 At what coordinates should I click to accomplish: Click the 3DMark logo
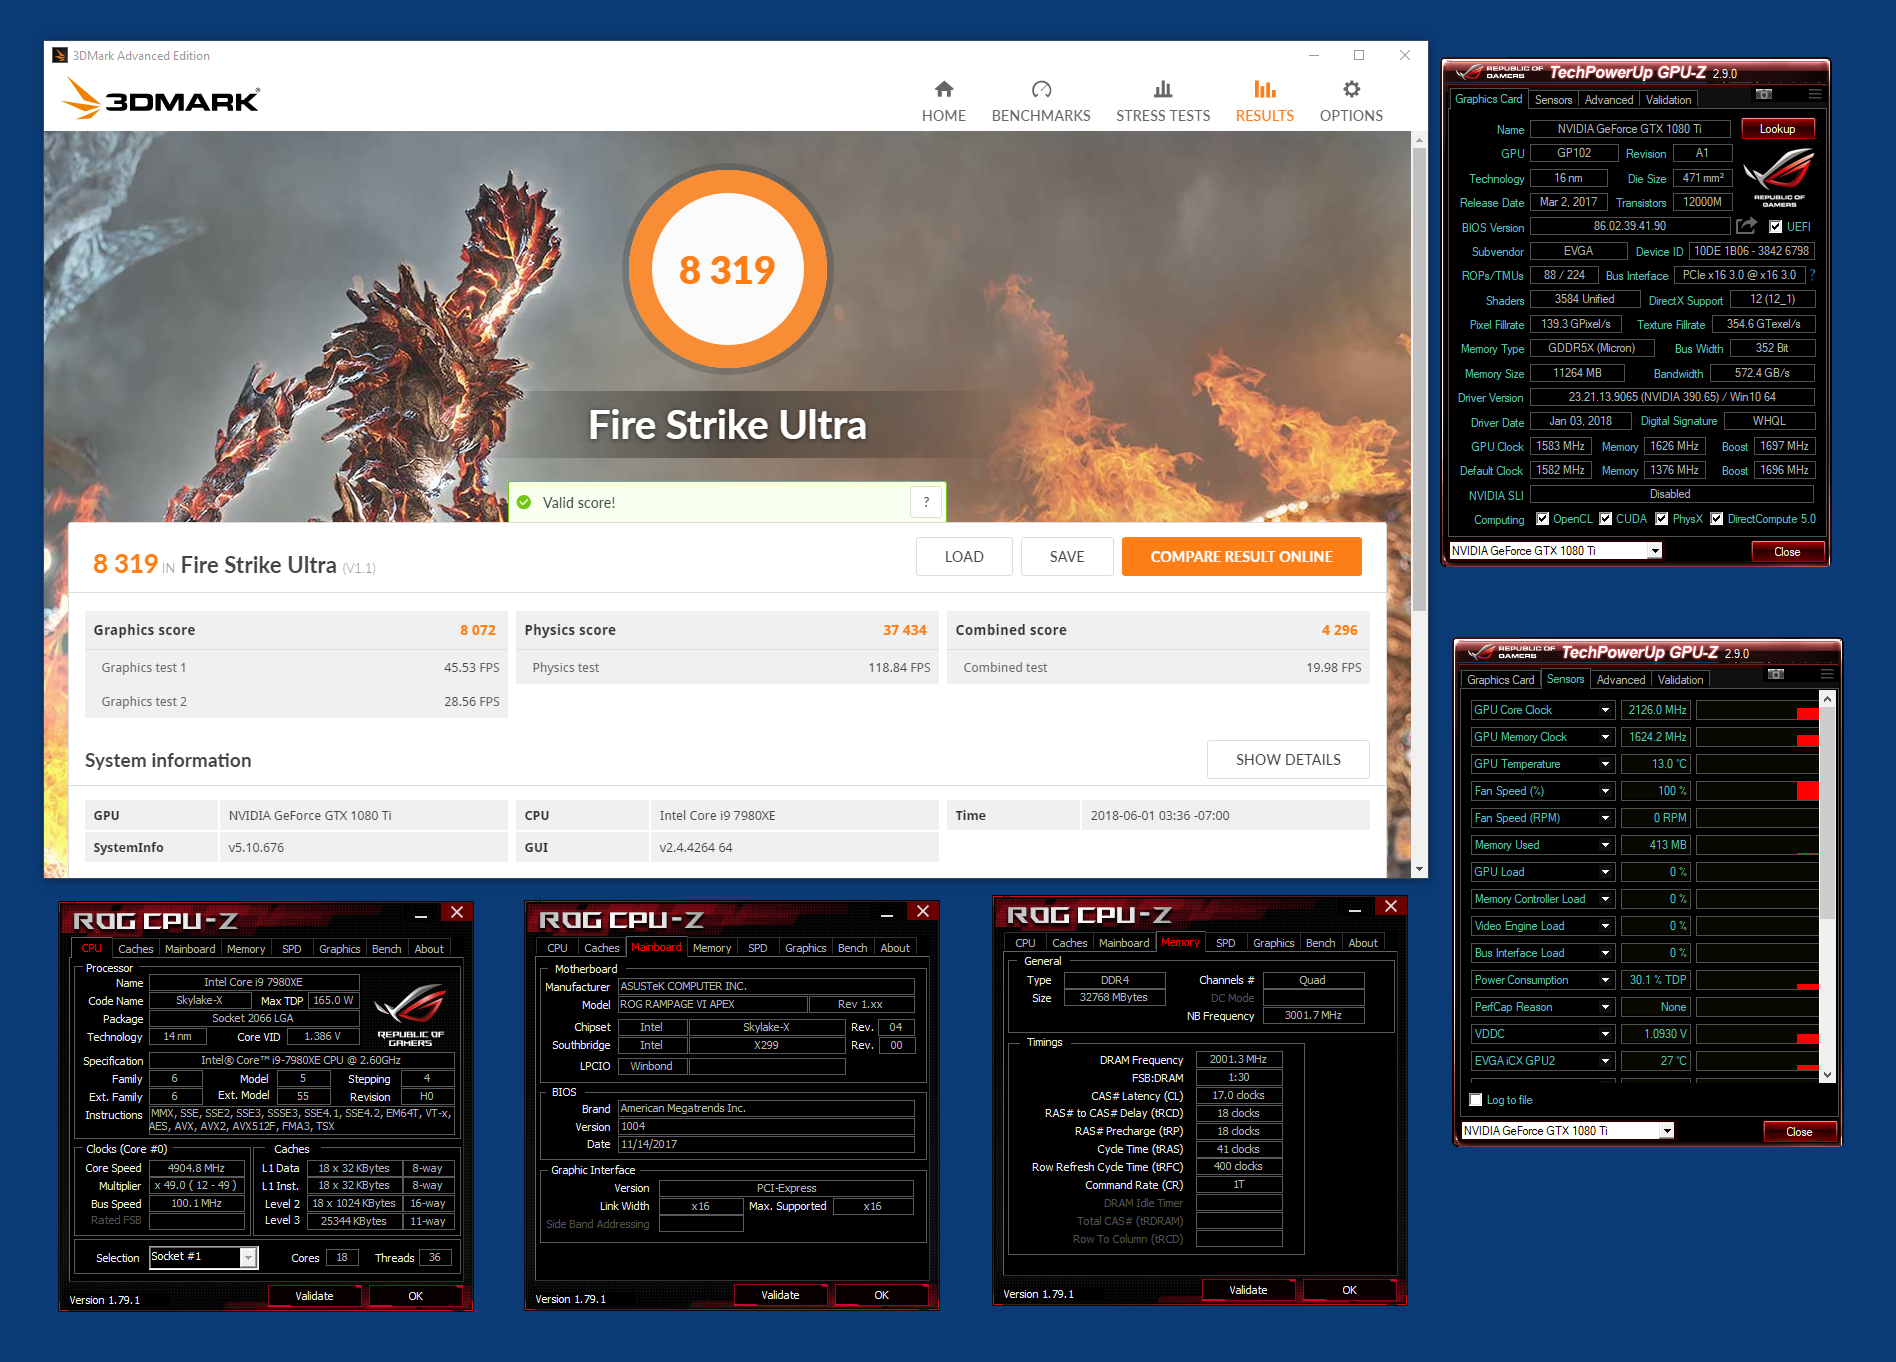[160, 99]
